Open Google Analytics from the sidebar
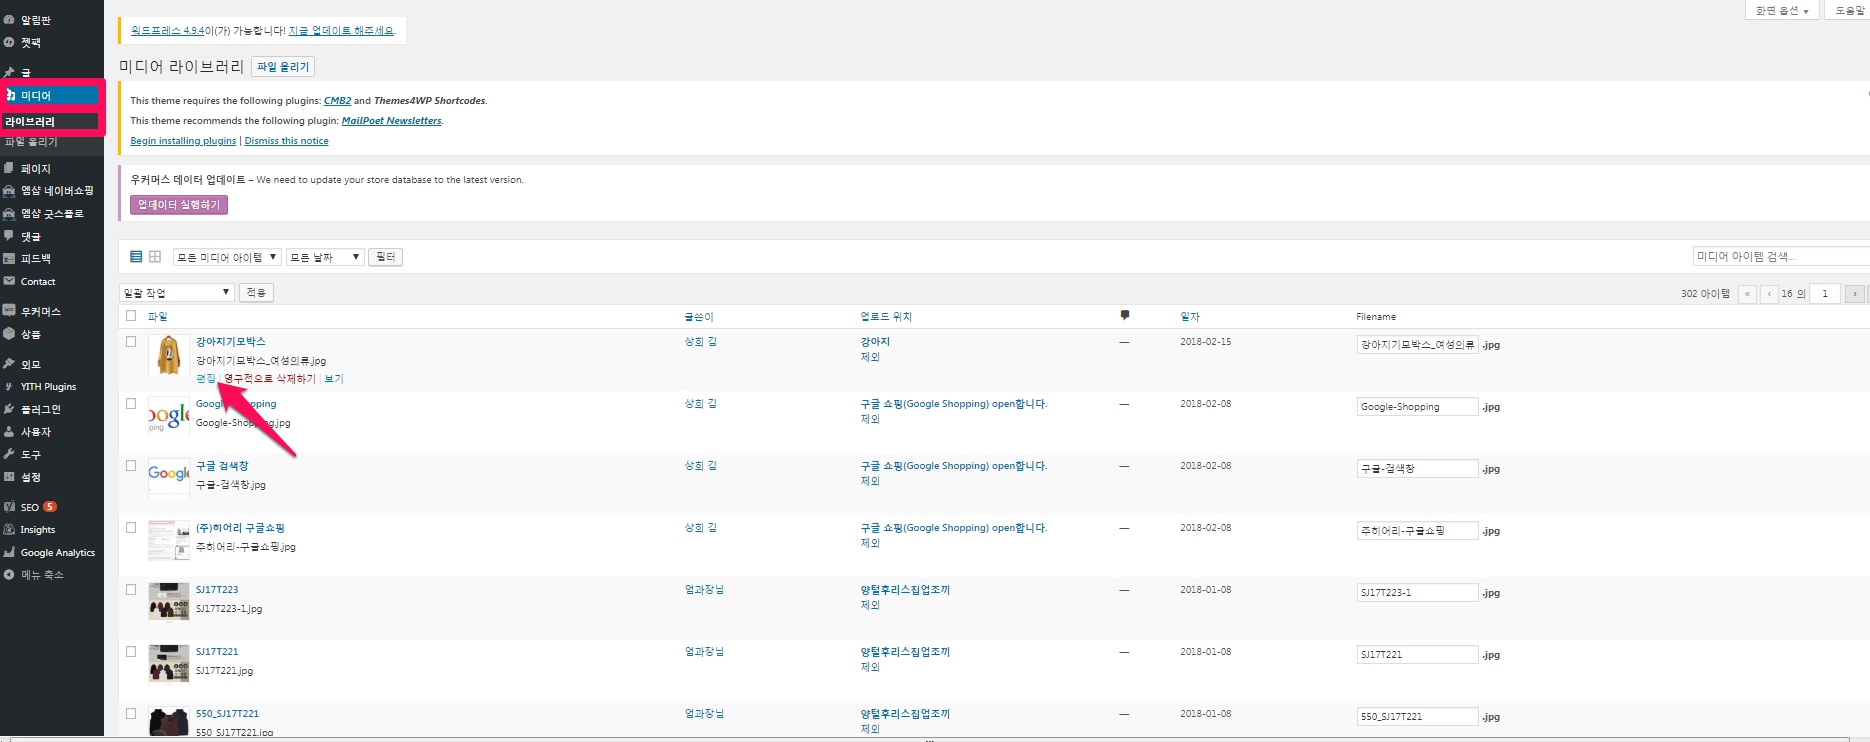The image size is (1870, 742). coord(57,553)
